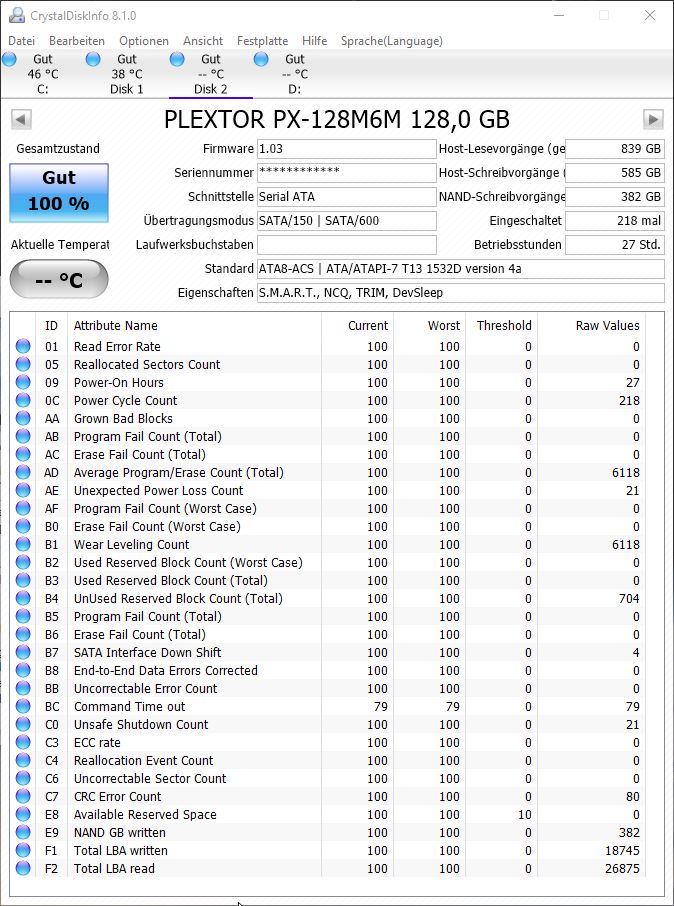Click the NAND-Schreibvorgänge value 382 GB

[614, 196]
